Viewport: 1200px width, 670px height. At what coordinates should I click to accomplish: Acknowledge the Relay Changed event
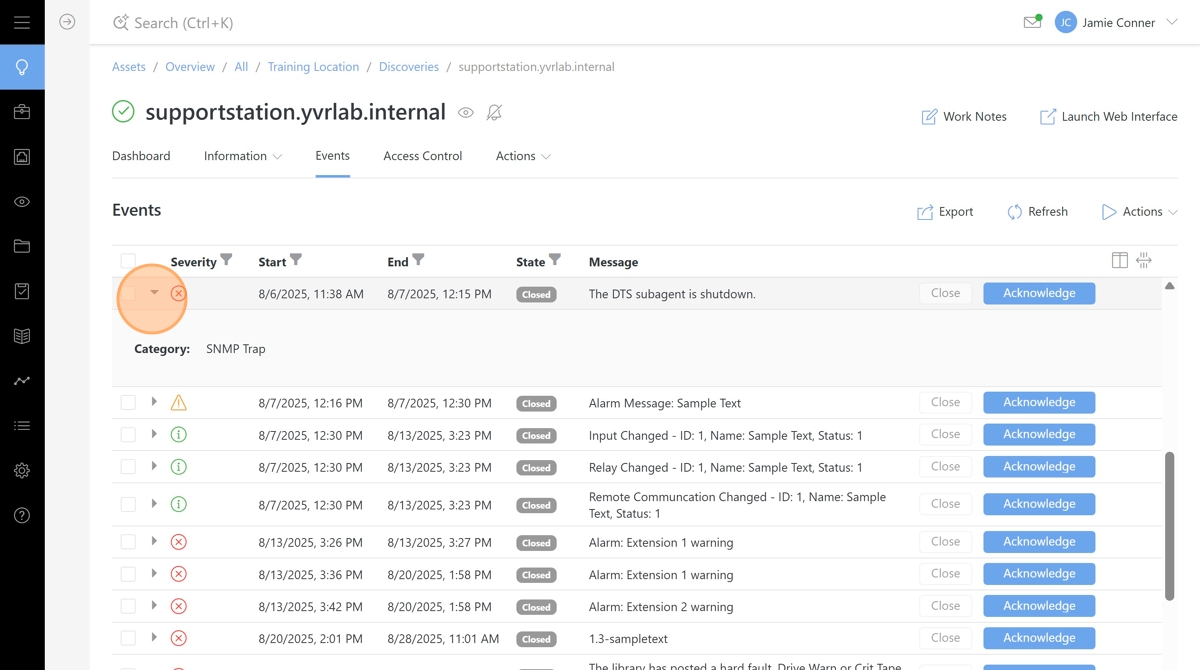(1038, 467)
